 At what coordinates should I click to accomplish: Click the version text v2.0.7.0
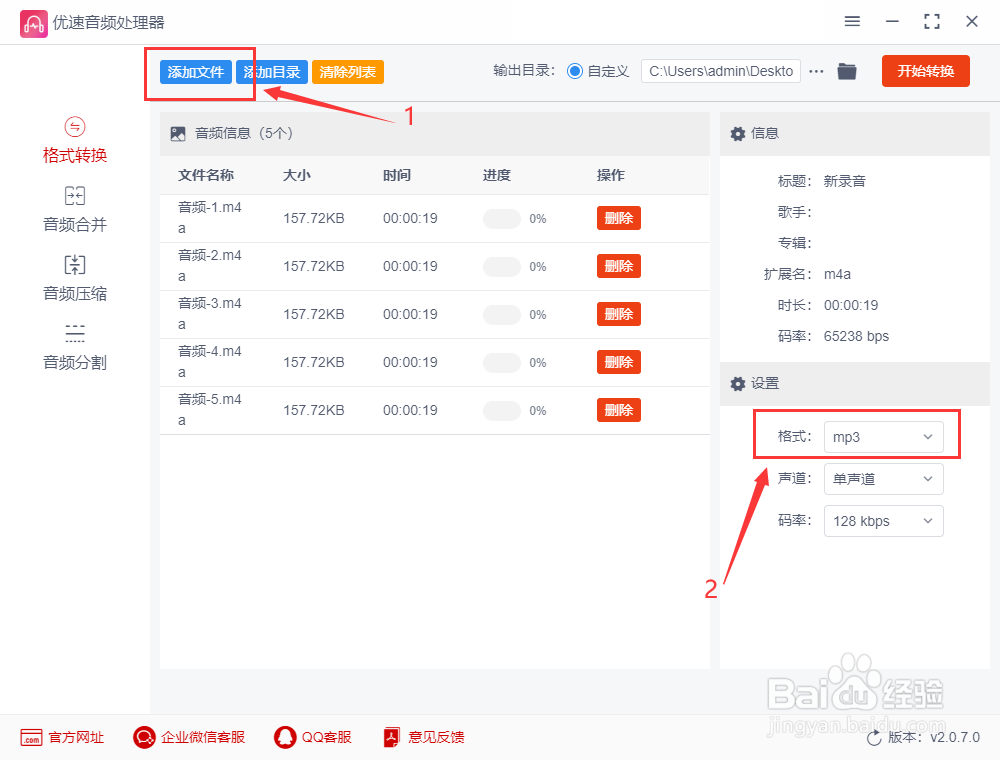click(x=955, y=738)
